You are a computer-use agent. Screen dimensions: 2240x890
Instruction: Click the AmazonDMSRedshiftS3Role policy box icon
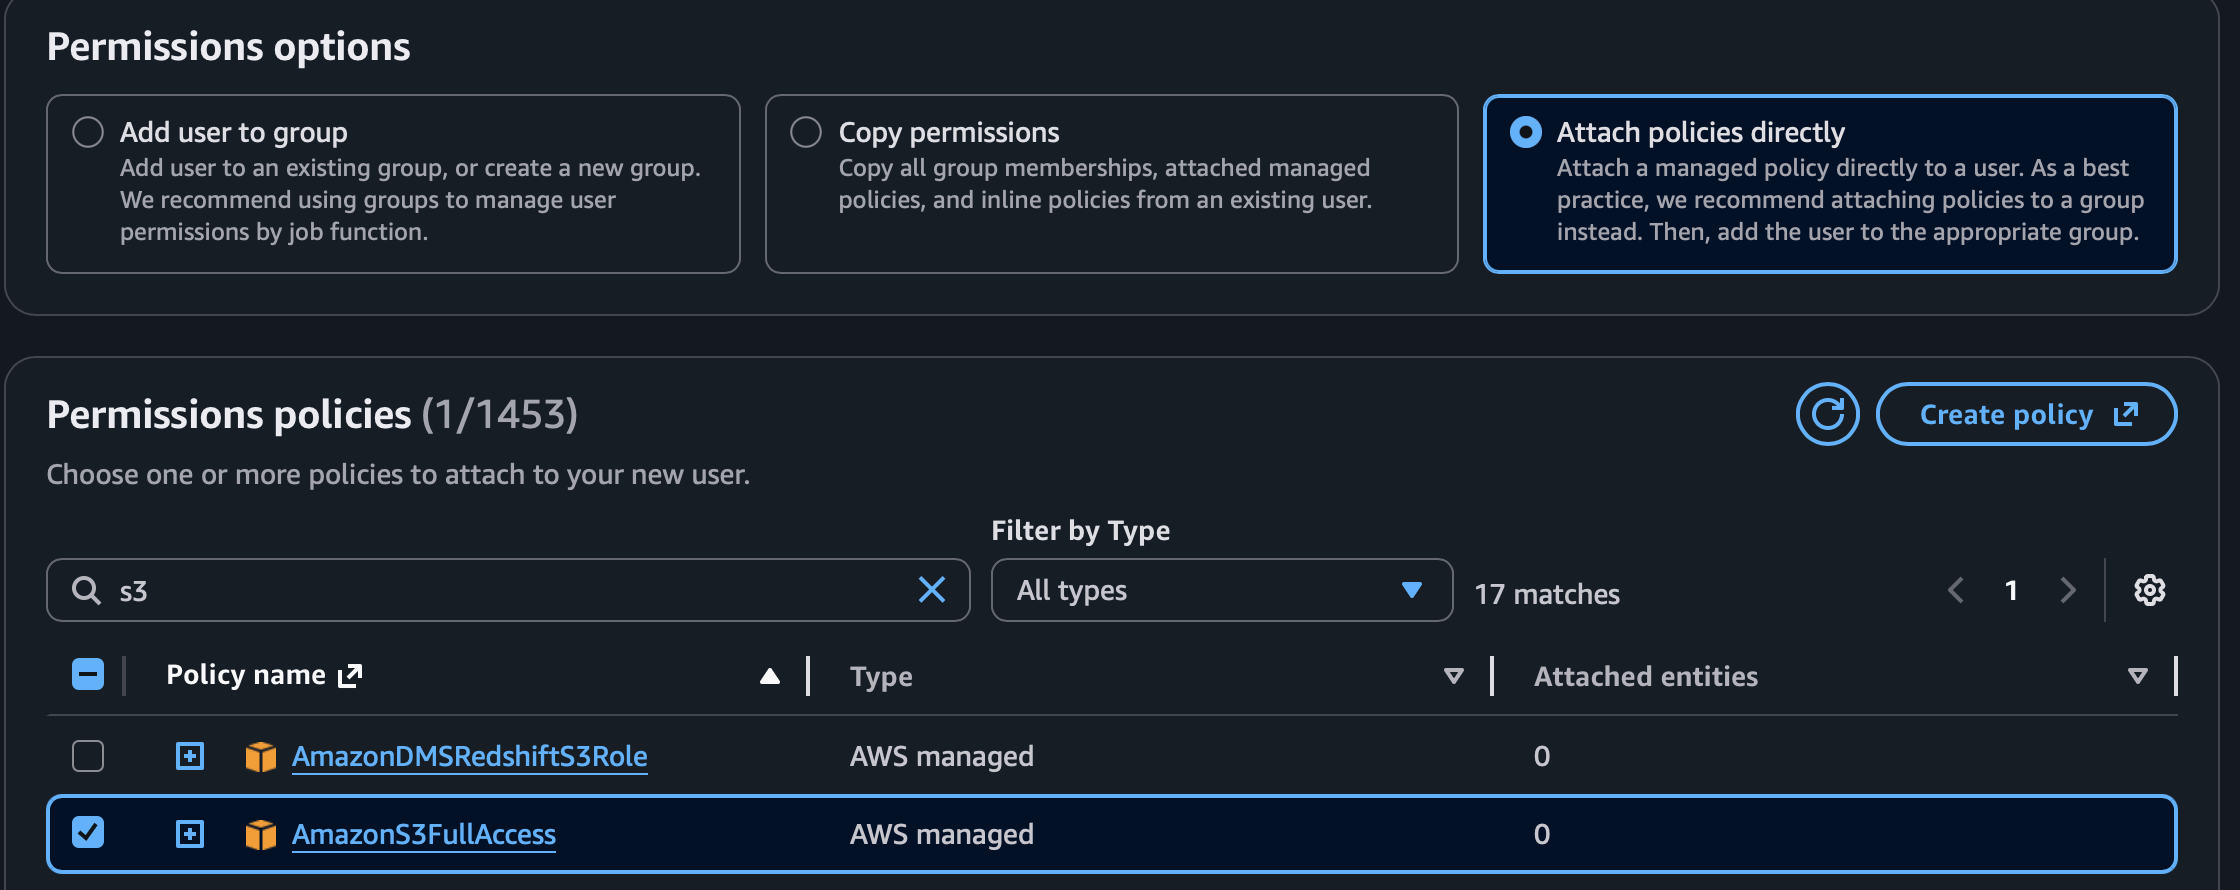pos(260,757)
